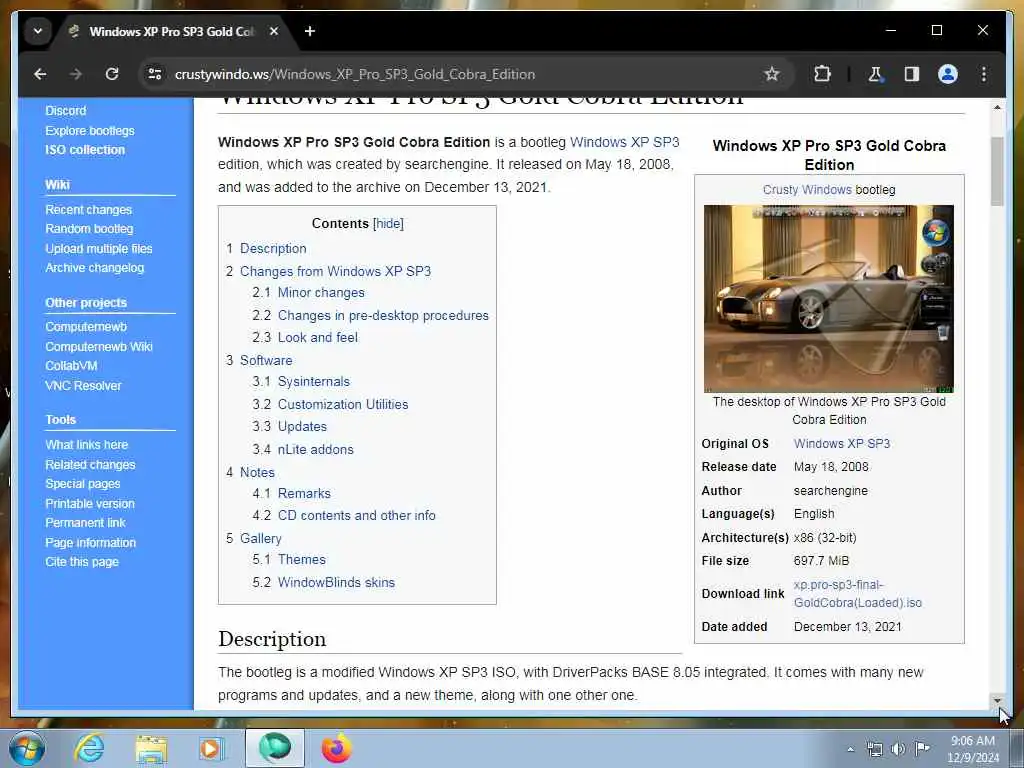Viewport: 1024px width, 768px height.
Task: Open Upload multiple files link
Action: 99,249
